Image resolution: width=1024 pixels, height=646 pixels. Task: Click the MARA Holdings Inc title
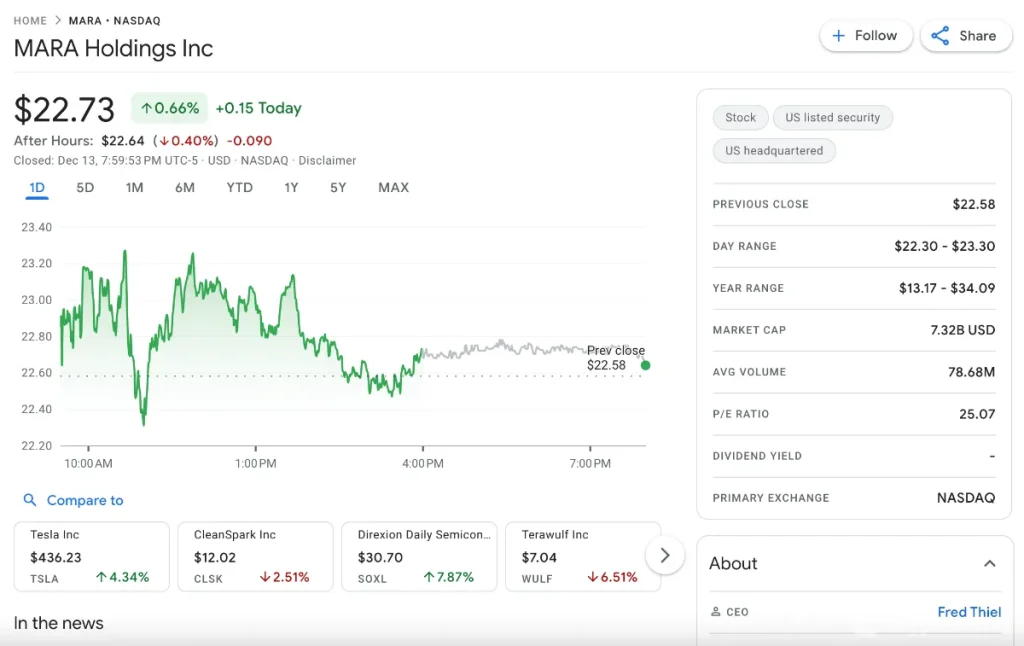click(114, 49)
